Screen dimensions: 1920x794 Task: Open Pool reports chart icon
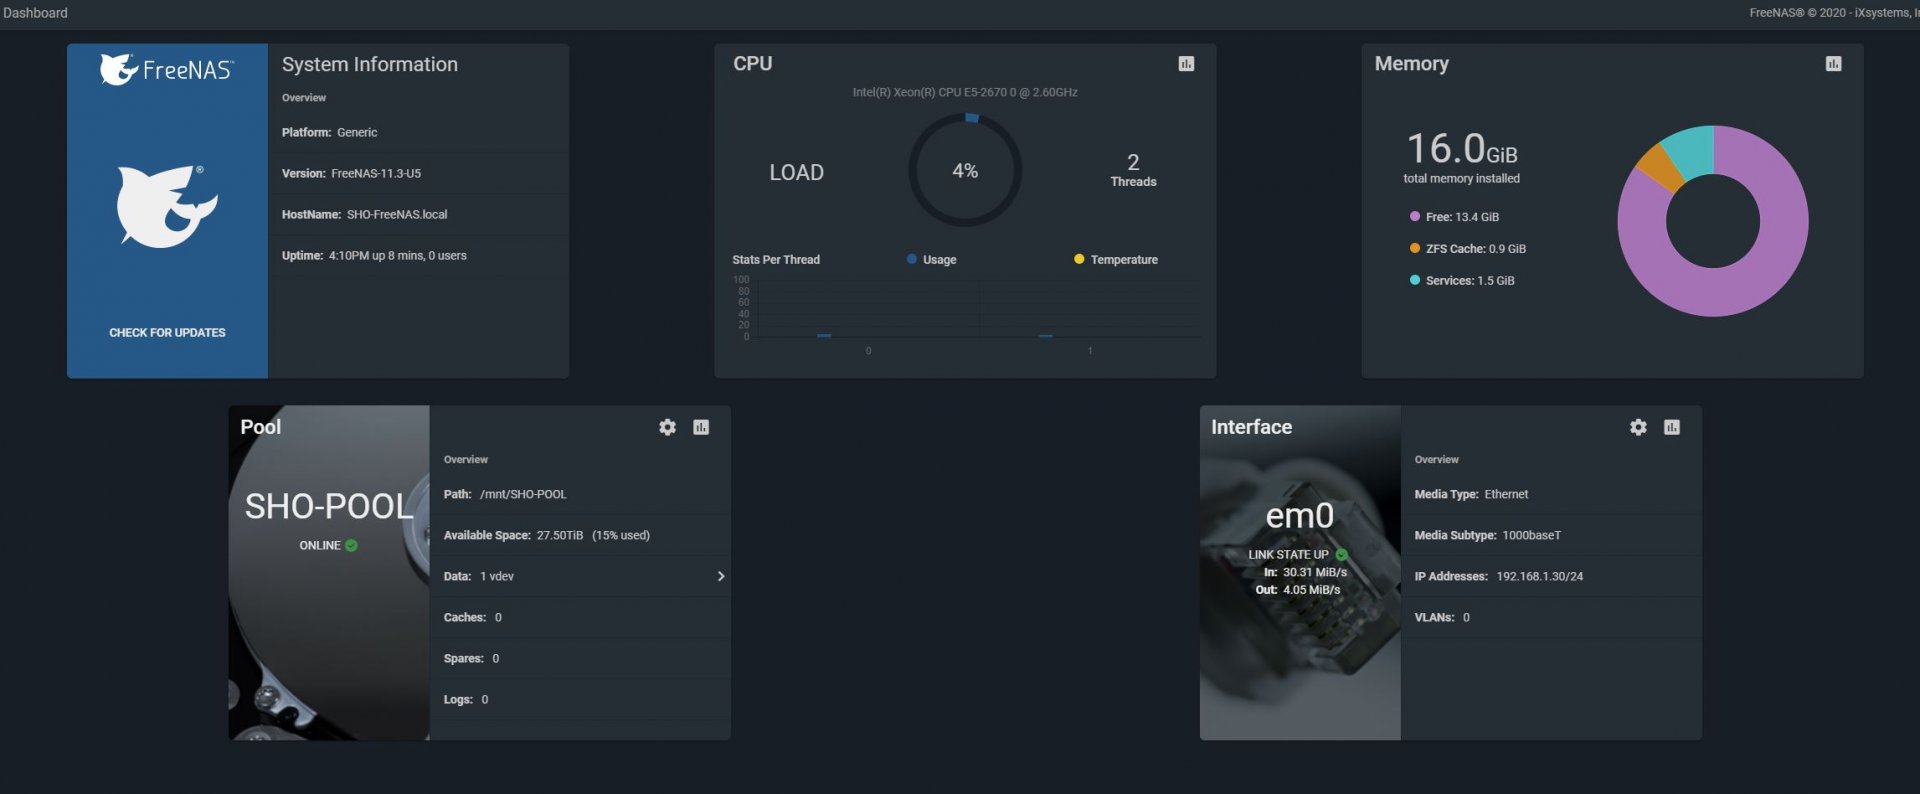point(701,427)
